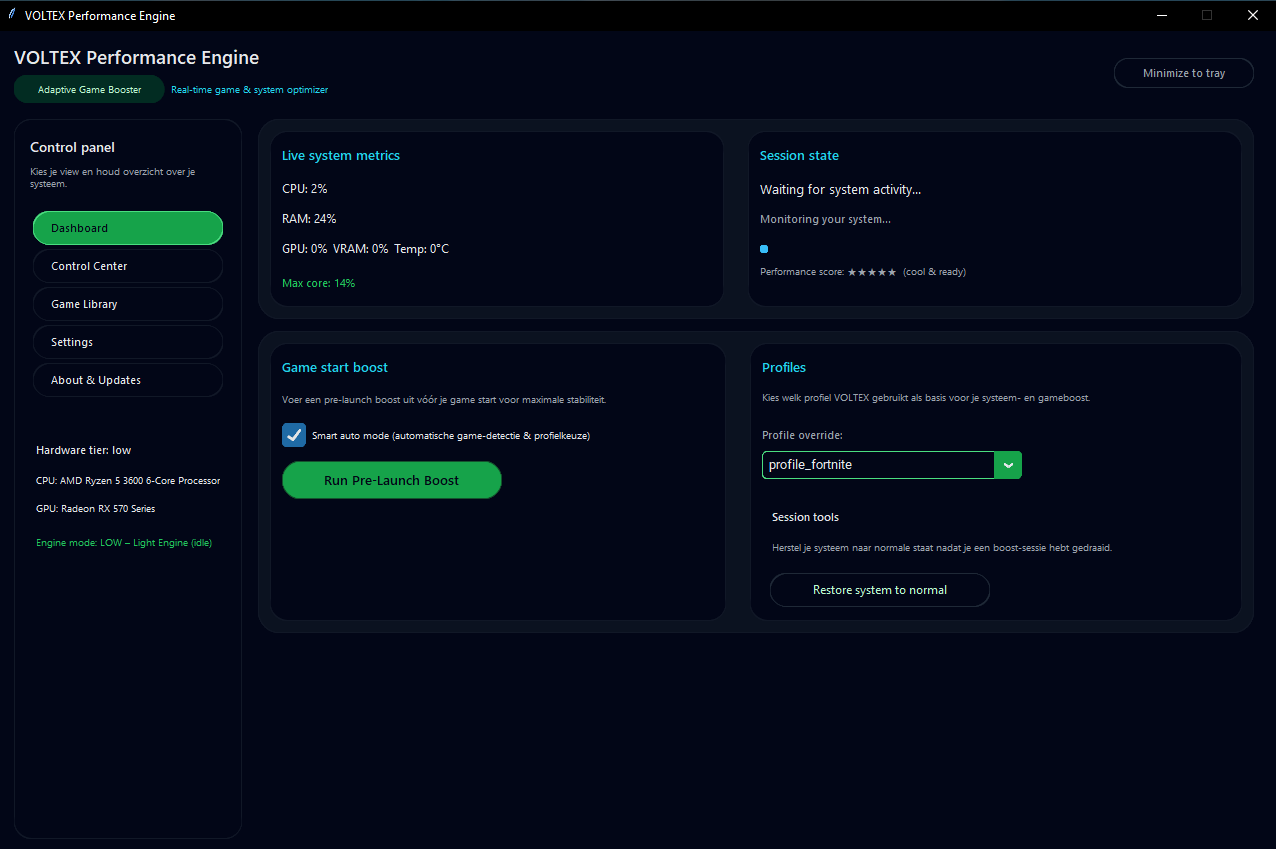The image size is (1276, 849).
Task: Click the VOLTEX feather icon in title bar
Action: (12, 15)
